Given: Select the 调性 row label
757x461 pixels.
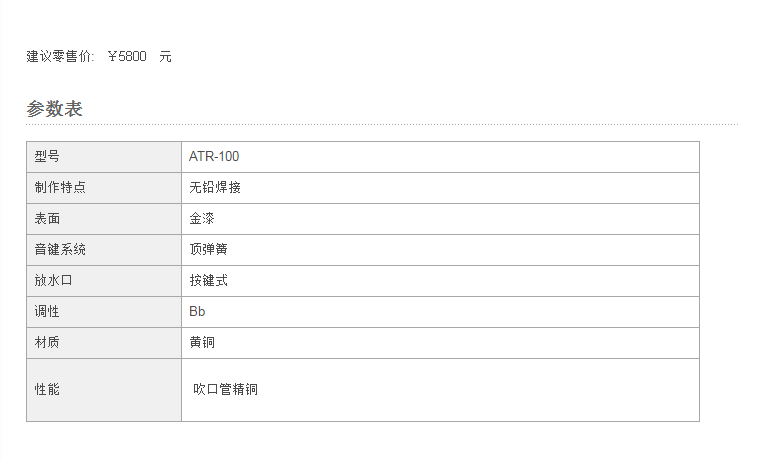Looking at the screenshot, I should [x=104, y=311].
